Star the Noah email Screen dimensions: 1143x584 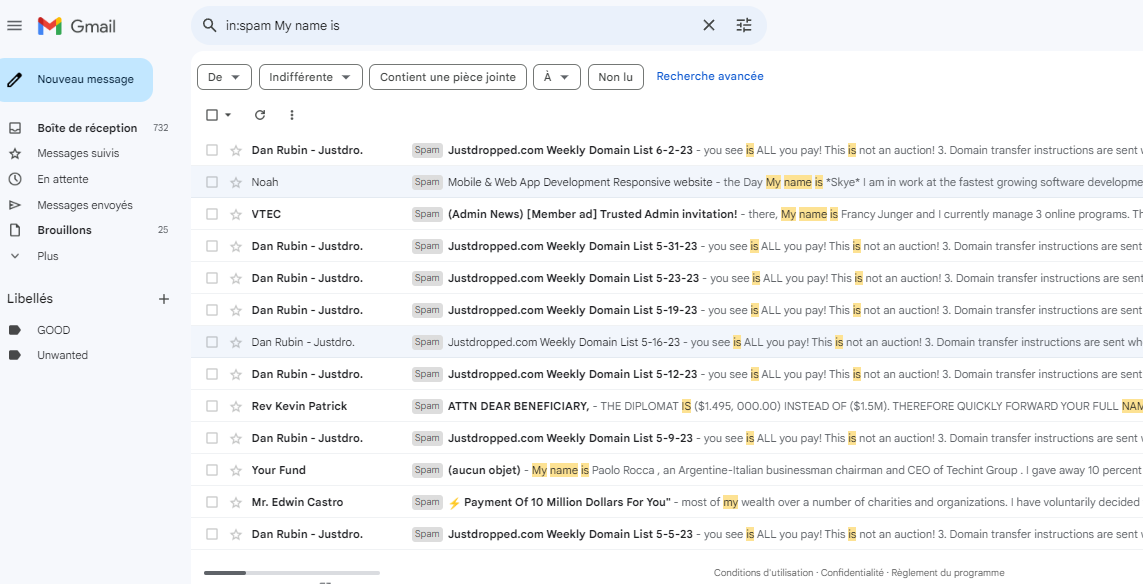pos(235,182)
